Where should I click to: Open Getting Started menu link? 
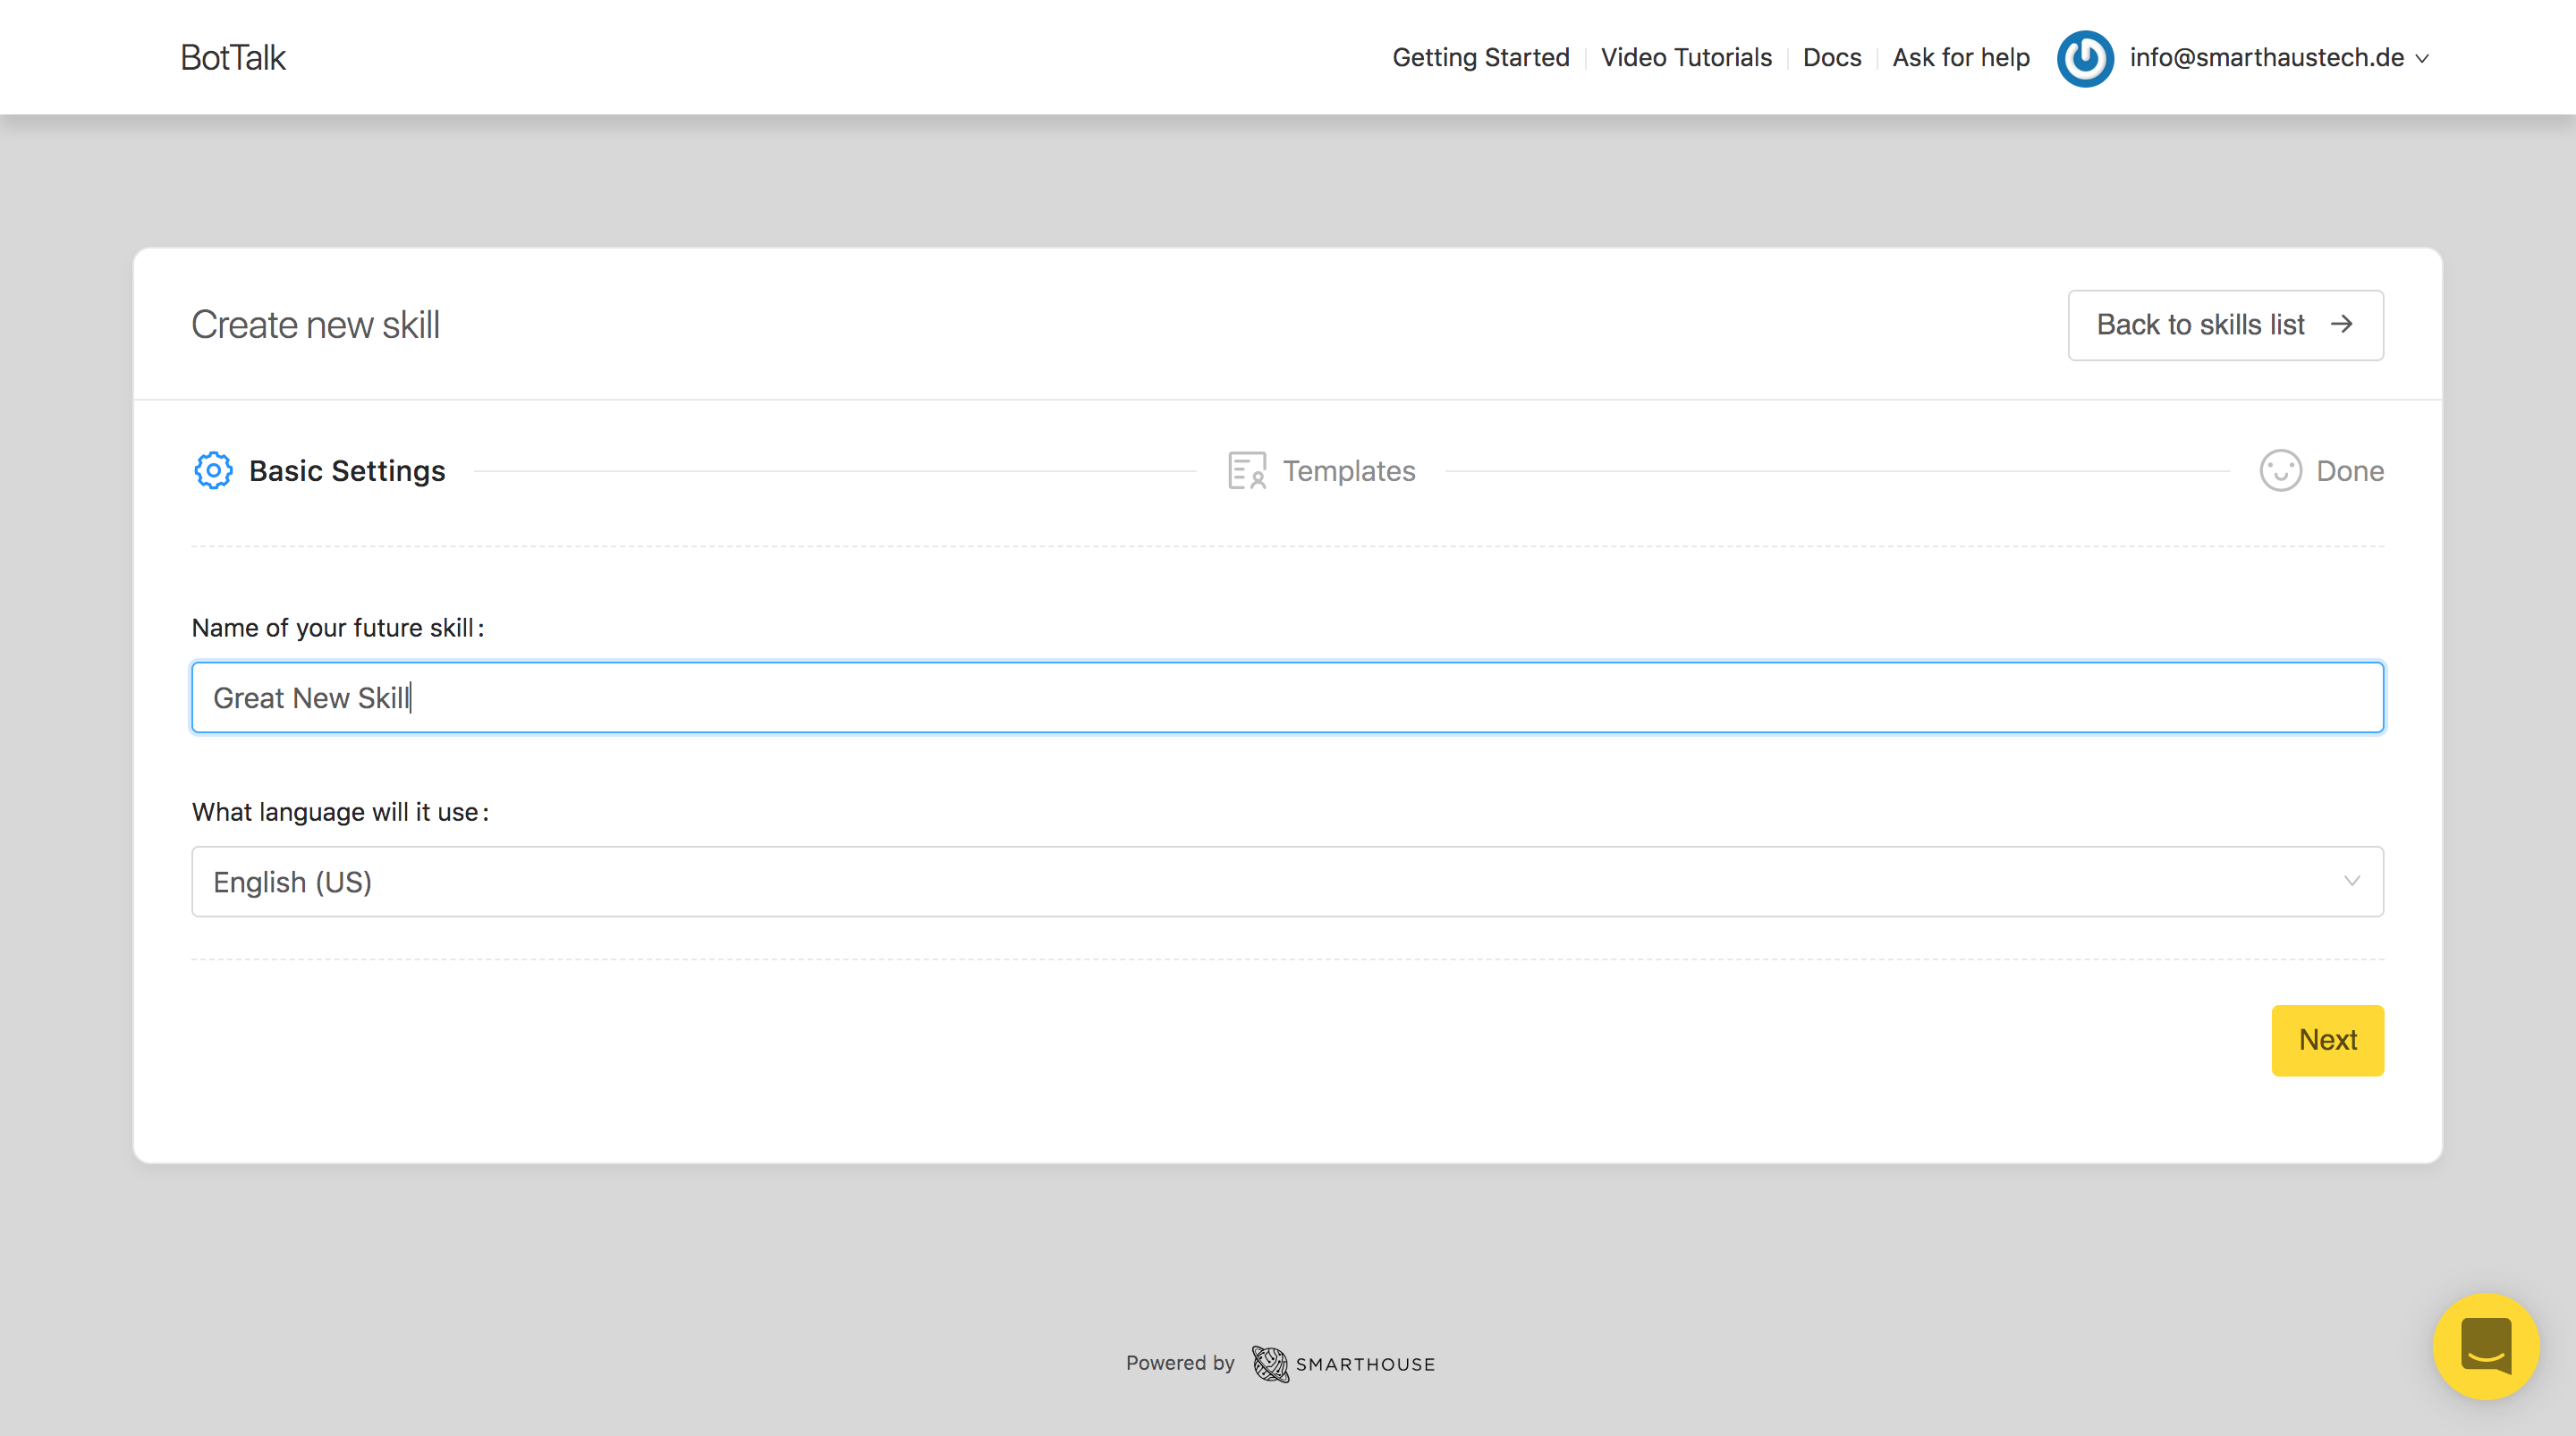[1480, 57]
